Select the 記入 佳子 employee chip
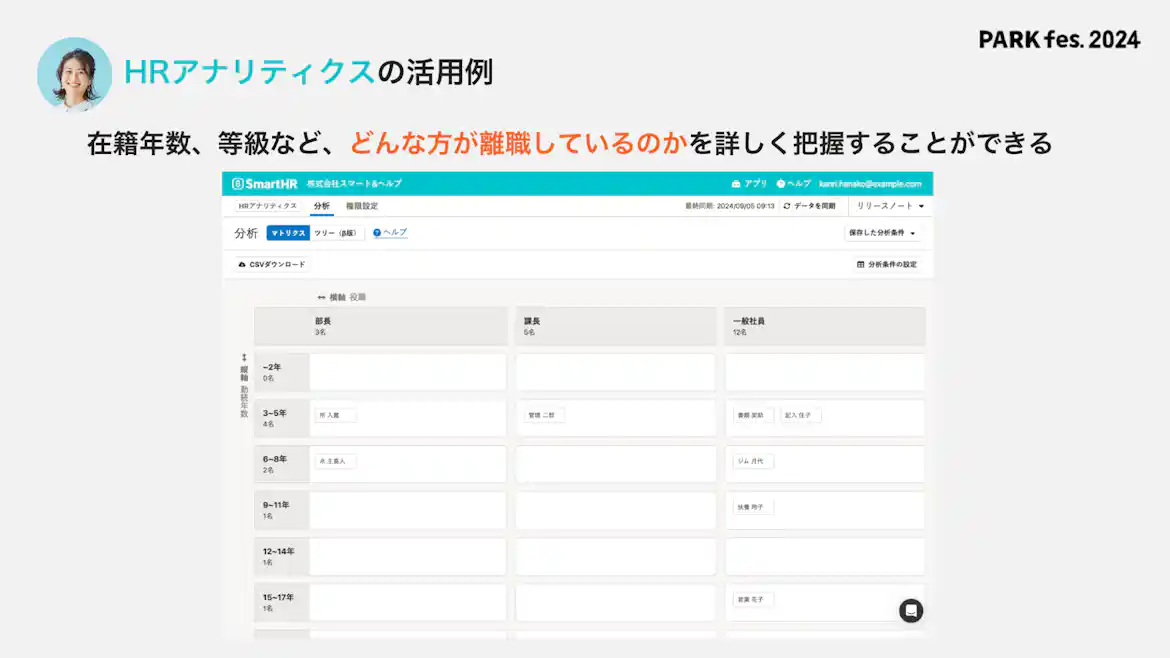This screenshot has height=658, width=1170. click(800, 414)
